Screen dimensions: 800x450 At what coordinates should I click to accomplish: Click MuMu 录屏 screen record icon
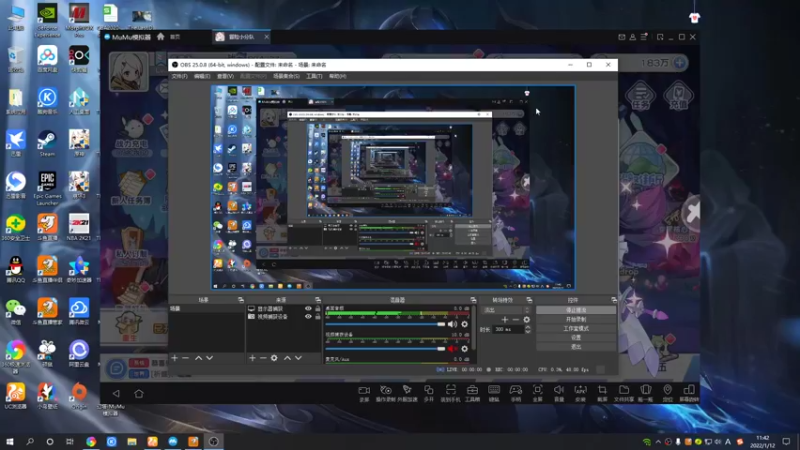pyautogui.click(x=364, y=393)
